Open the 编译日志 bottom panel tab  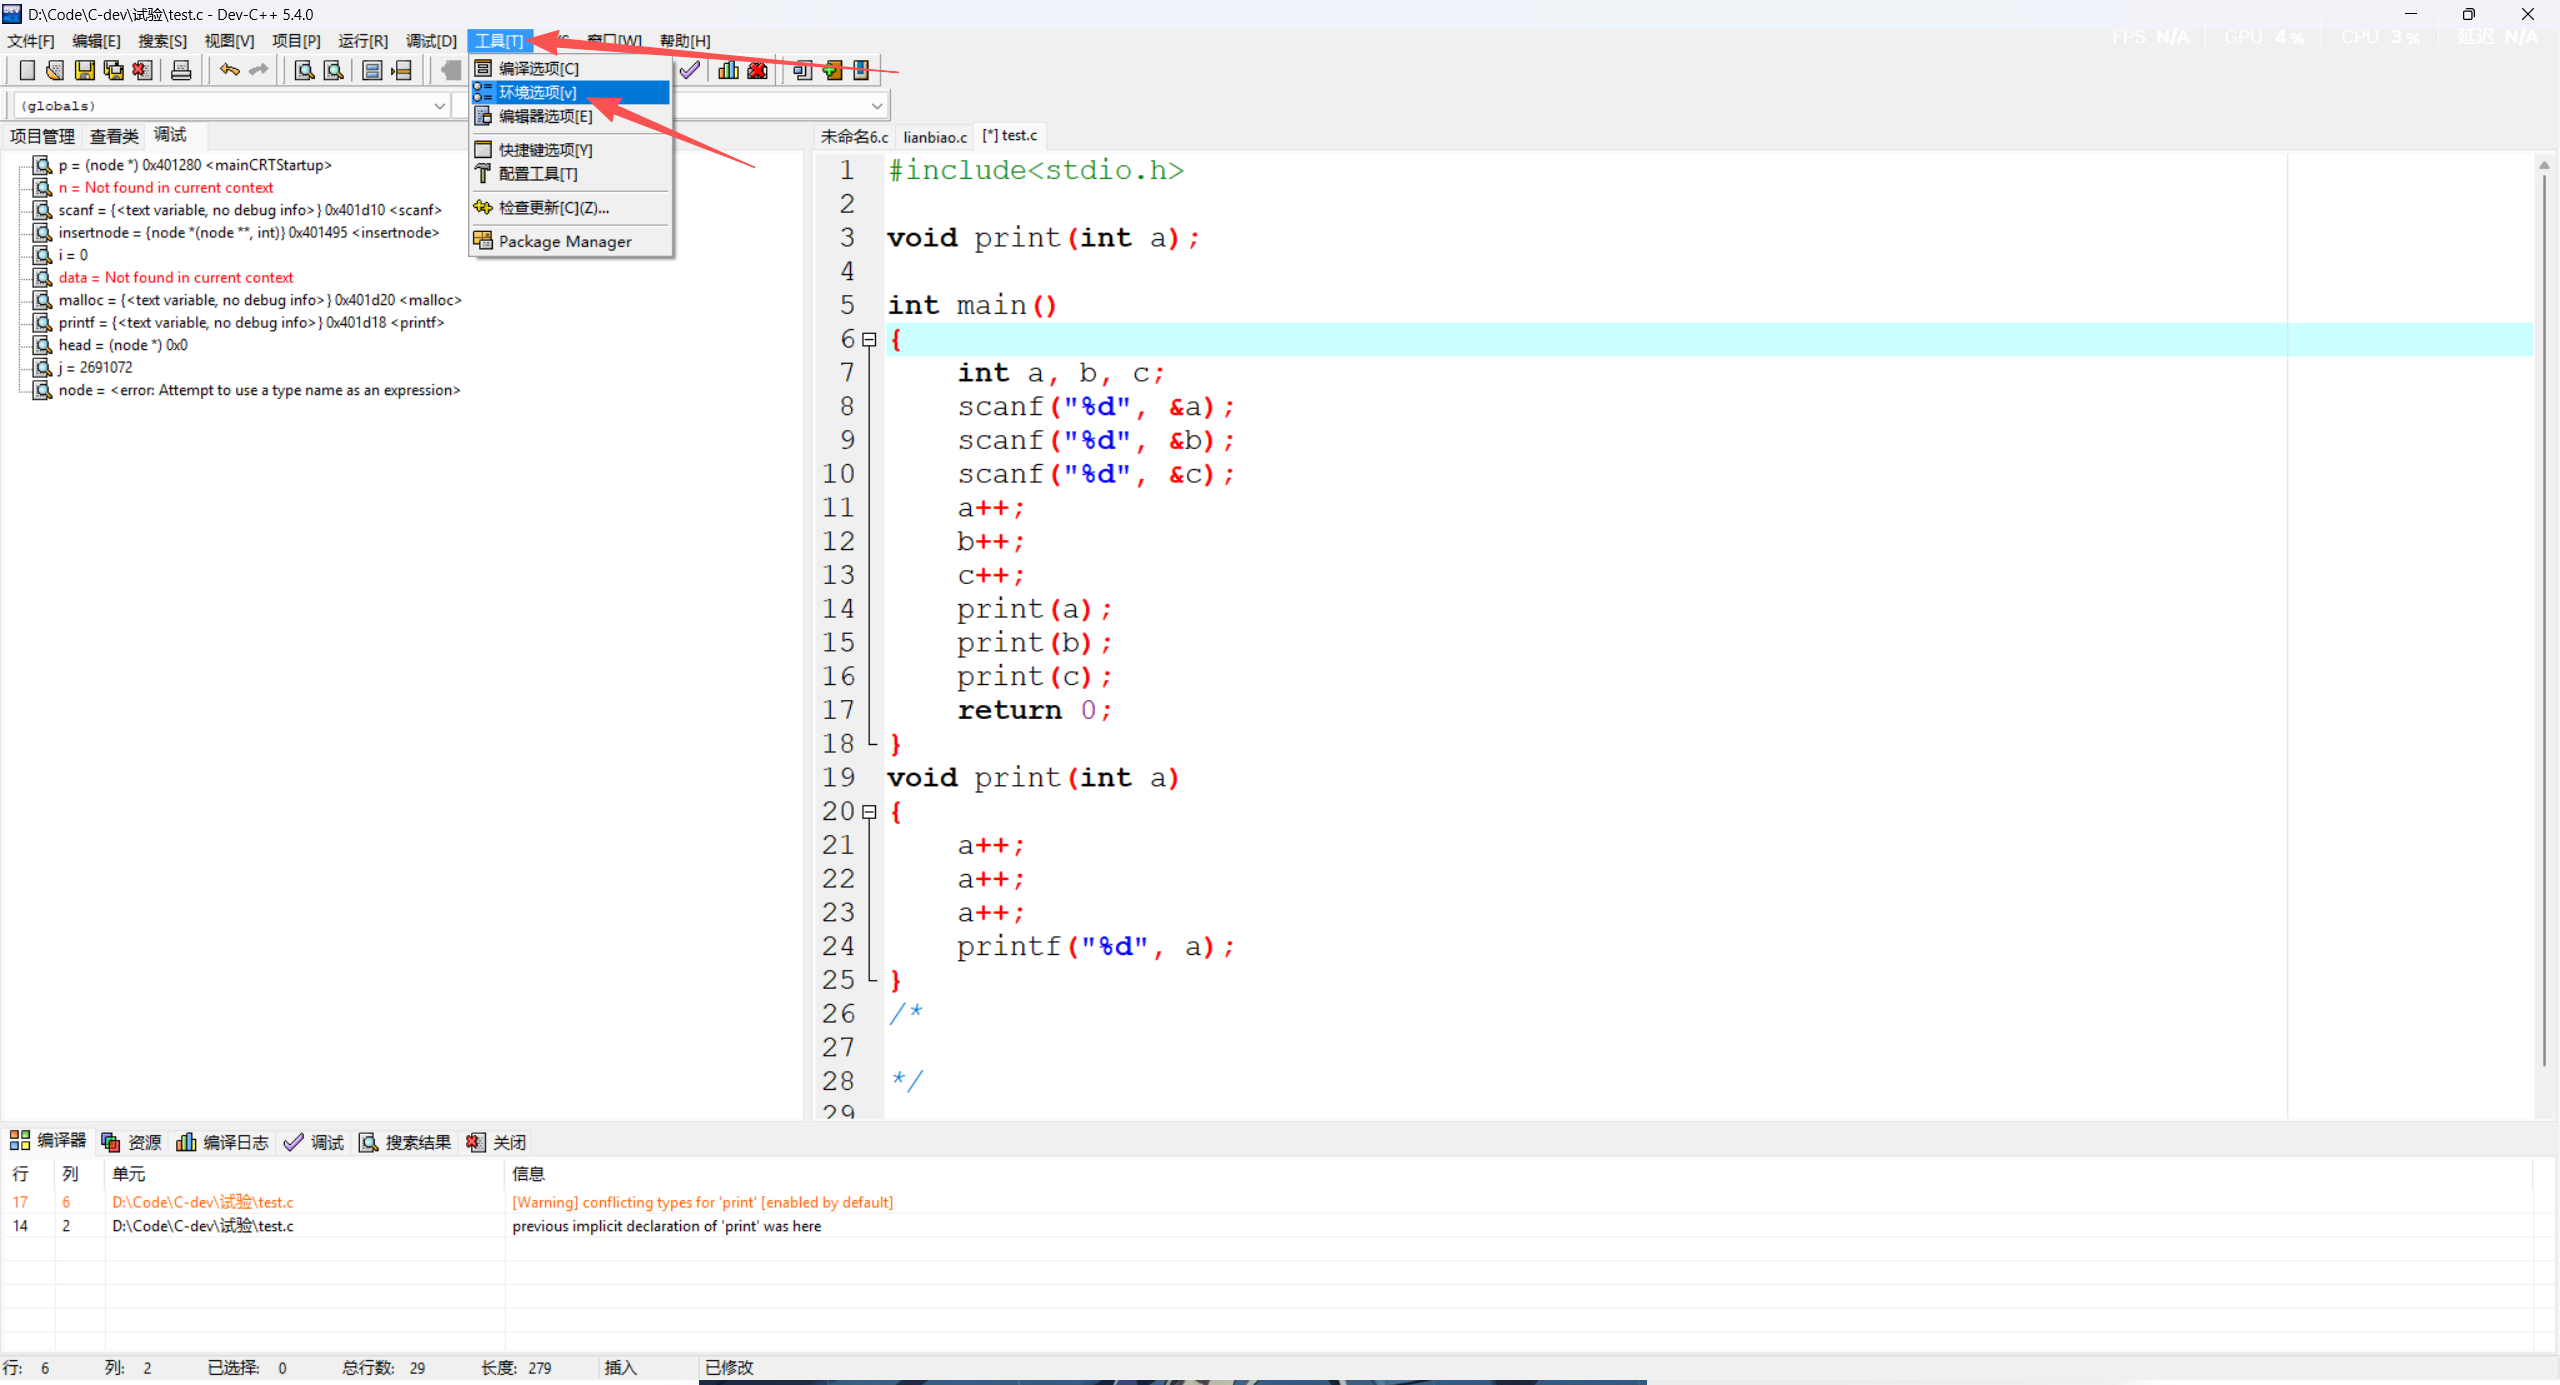click(x=222, y=1142)
